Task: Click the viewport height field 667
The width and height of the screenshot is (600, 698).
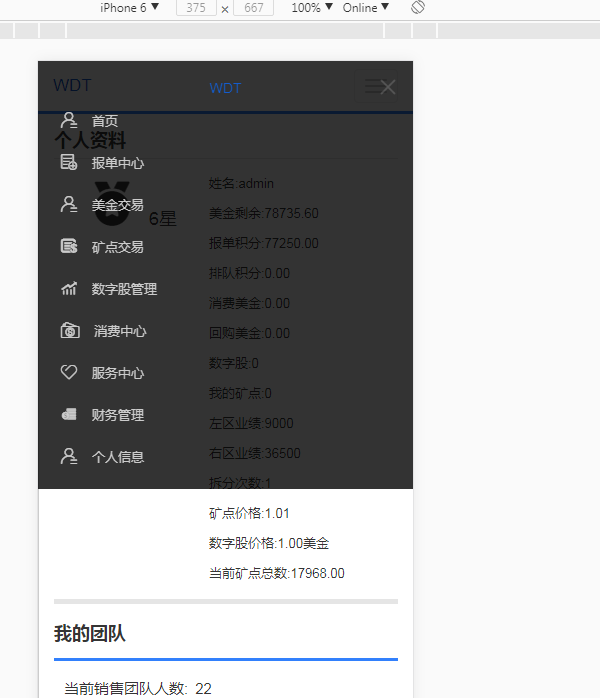Action: coord(253,8)
